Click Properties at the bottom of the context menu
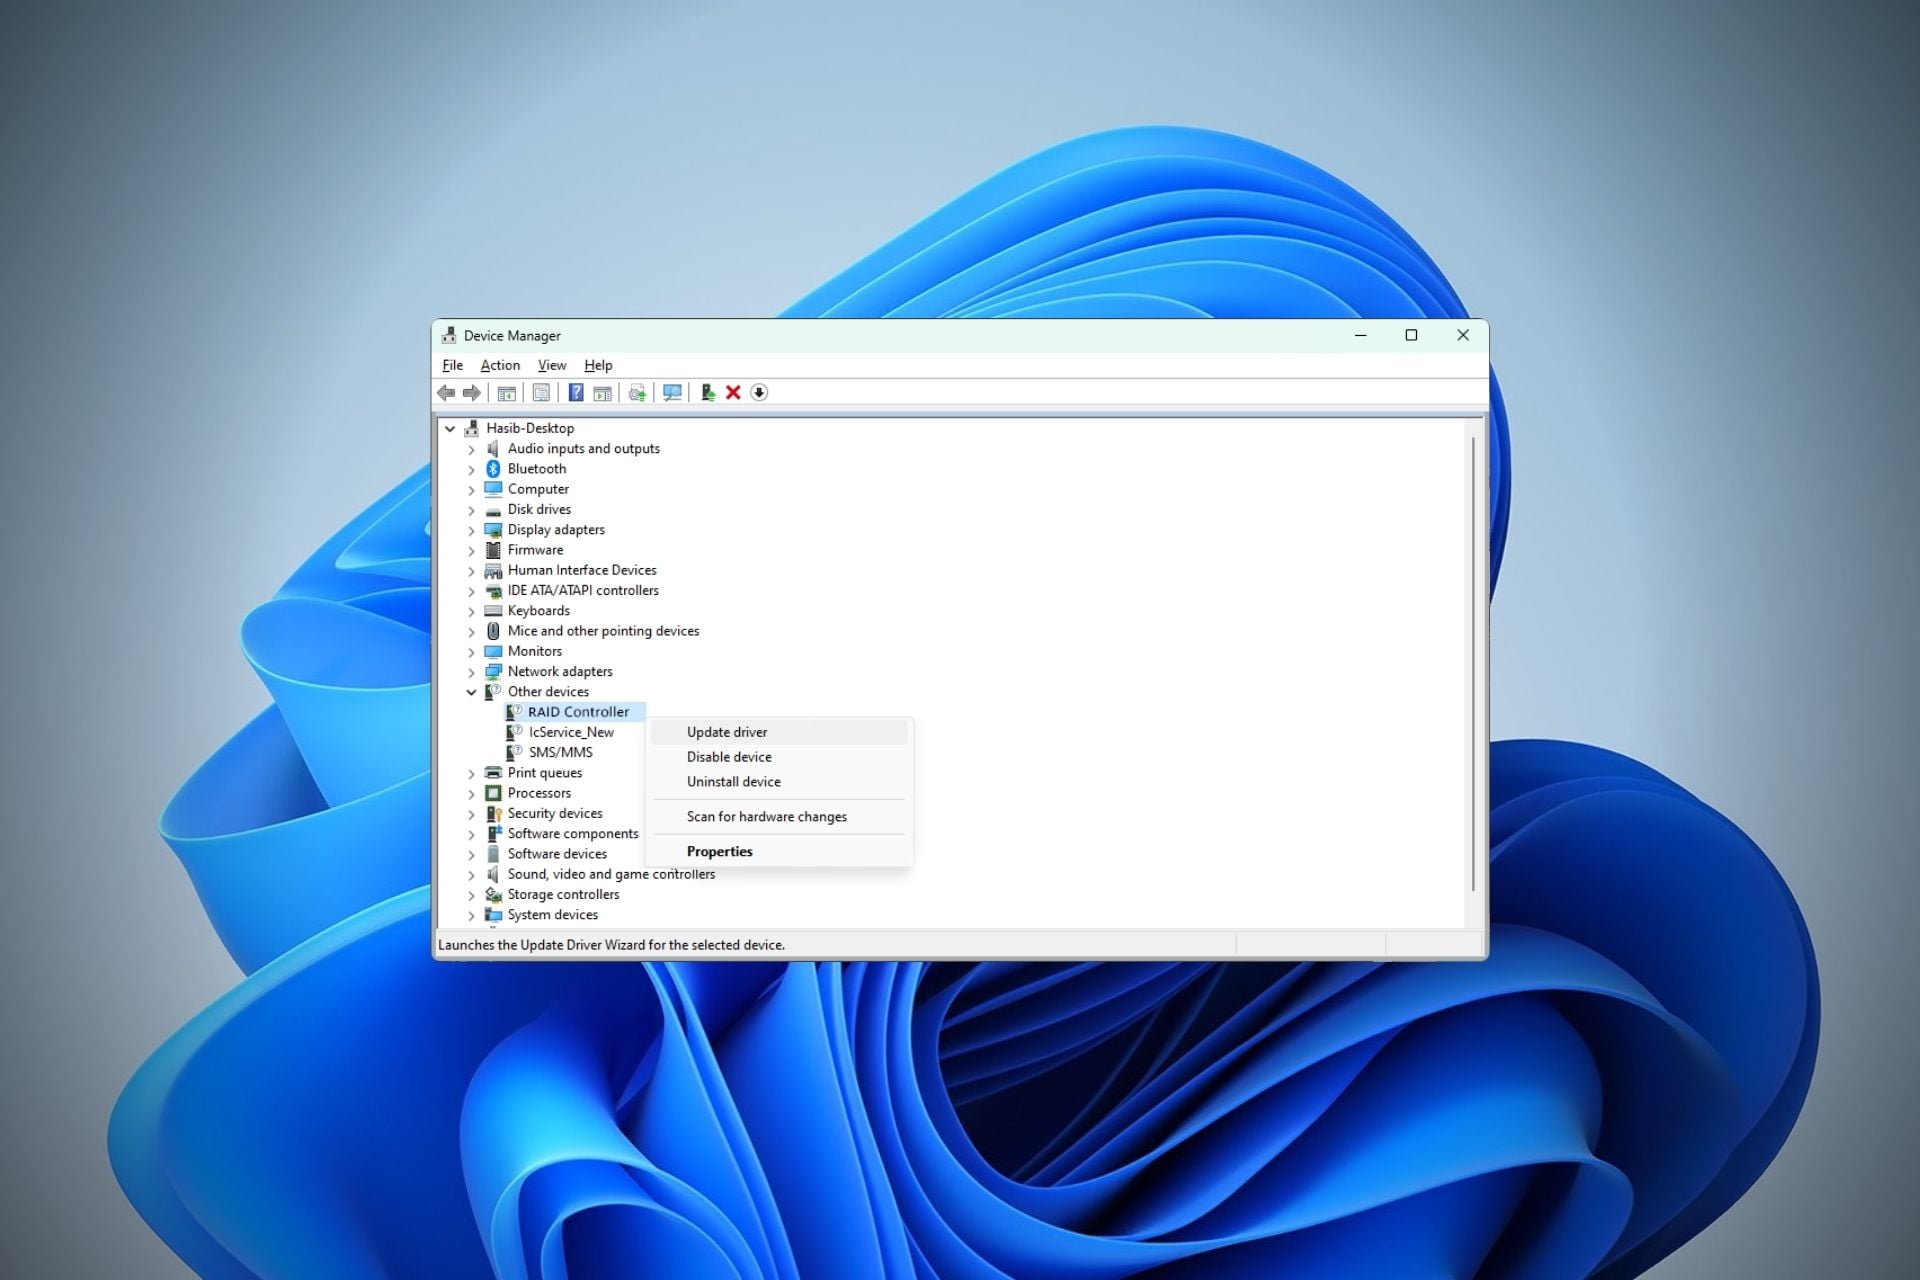1920x1280 pixels. 720,851
